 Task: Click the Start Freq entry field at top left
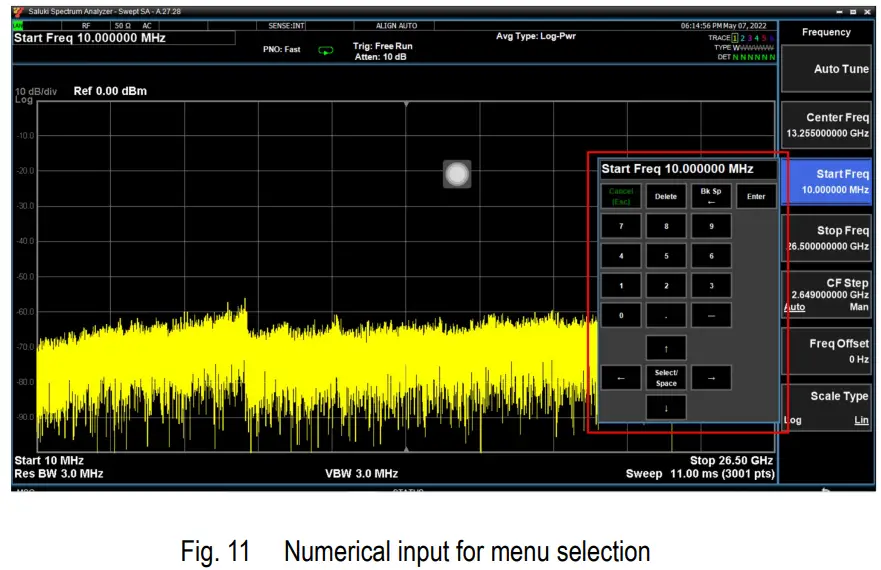point(124,38)
